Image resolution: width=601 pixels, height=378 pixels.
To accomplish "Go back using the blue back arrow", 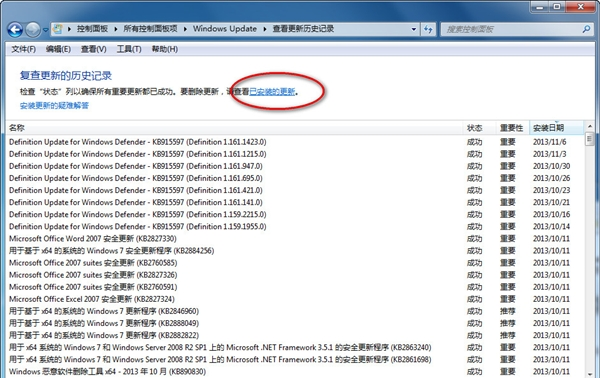I will [x=15, y=30].
